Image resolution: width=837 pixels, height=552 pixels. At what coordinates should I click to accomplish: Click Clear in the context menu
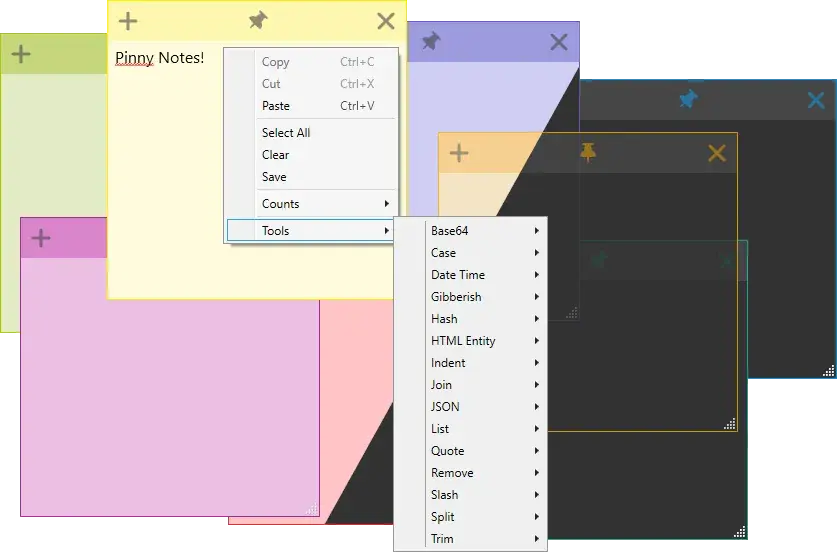pyautogui.click(x=275, y=155)
